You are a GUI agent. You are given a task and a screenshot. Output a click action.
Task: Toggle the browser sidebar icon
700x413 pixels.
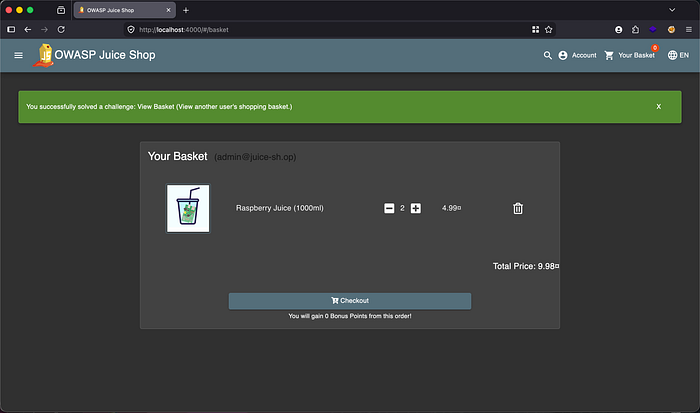pos(11,29)
